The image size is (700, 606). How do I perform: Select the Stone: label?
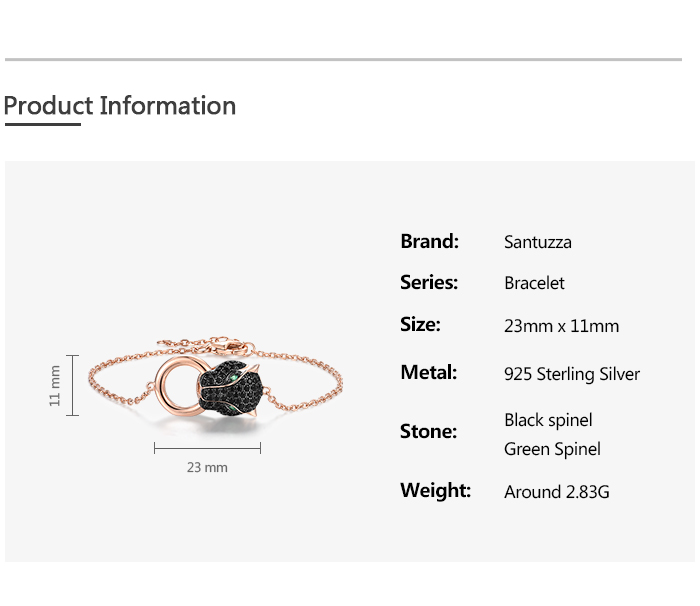(x=428, y=432)
